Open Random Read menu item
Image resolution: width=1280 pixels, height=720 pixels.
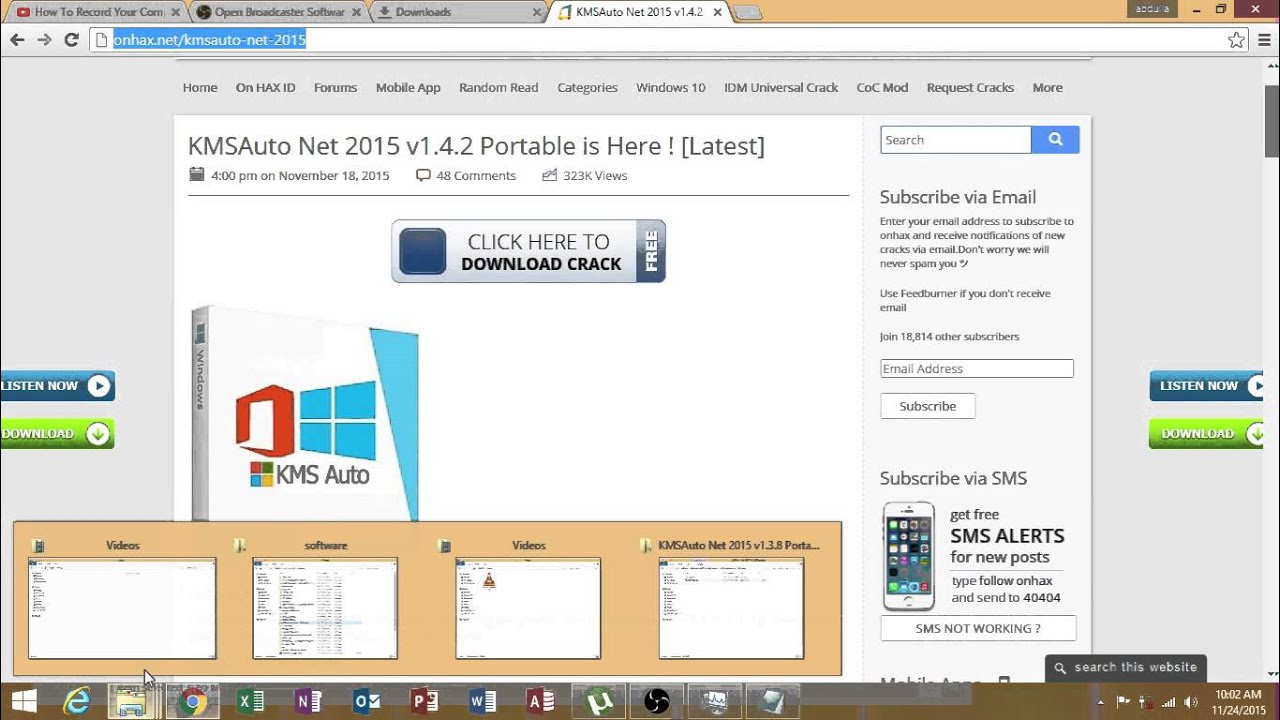(499, 87)
